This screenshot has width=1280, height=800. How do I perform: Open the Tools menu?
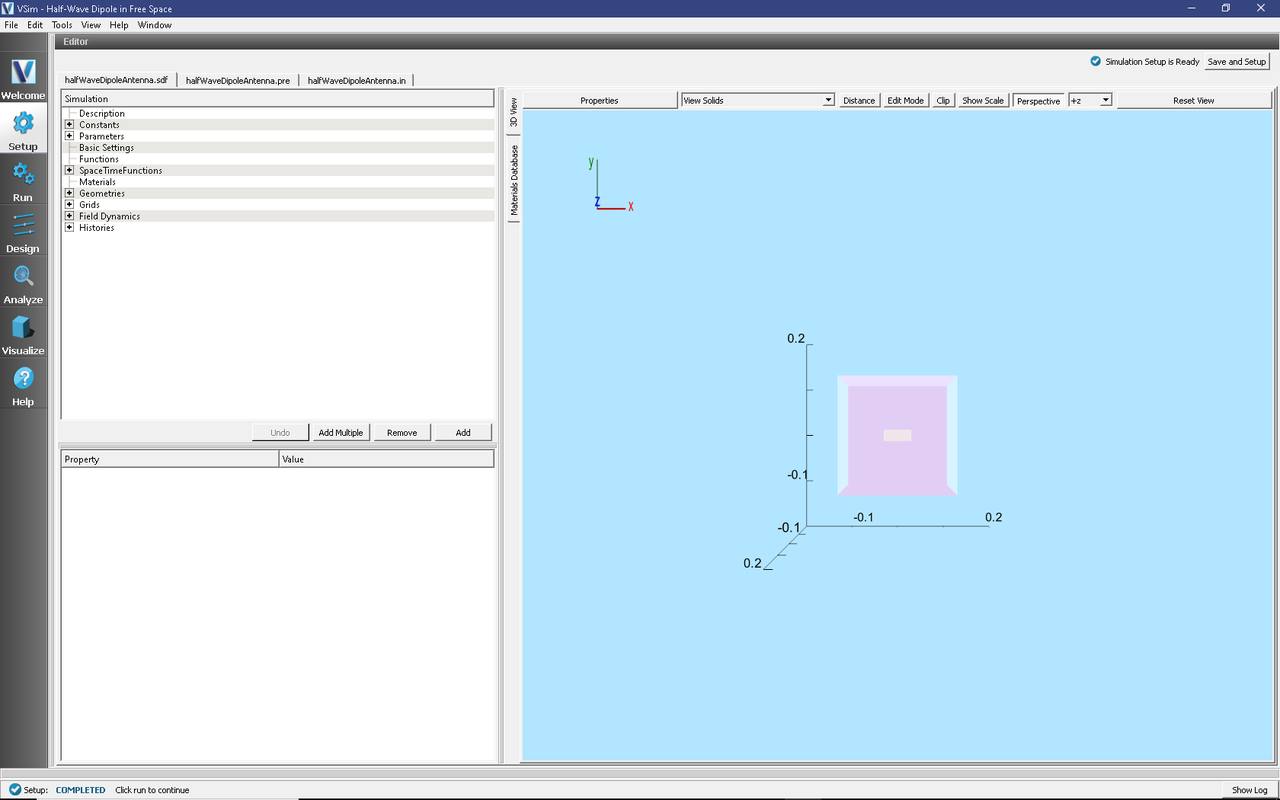click(x=61, y=24)
